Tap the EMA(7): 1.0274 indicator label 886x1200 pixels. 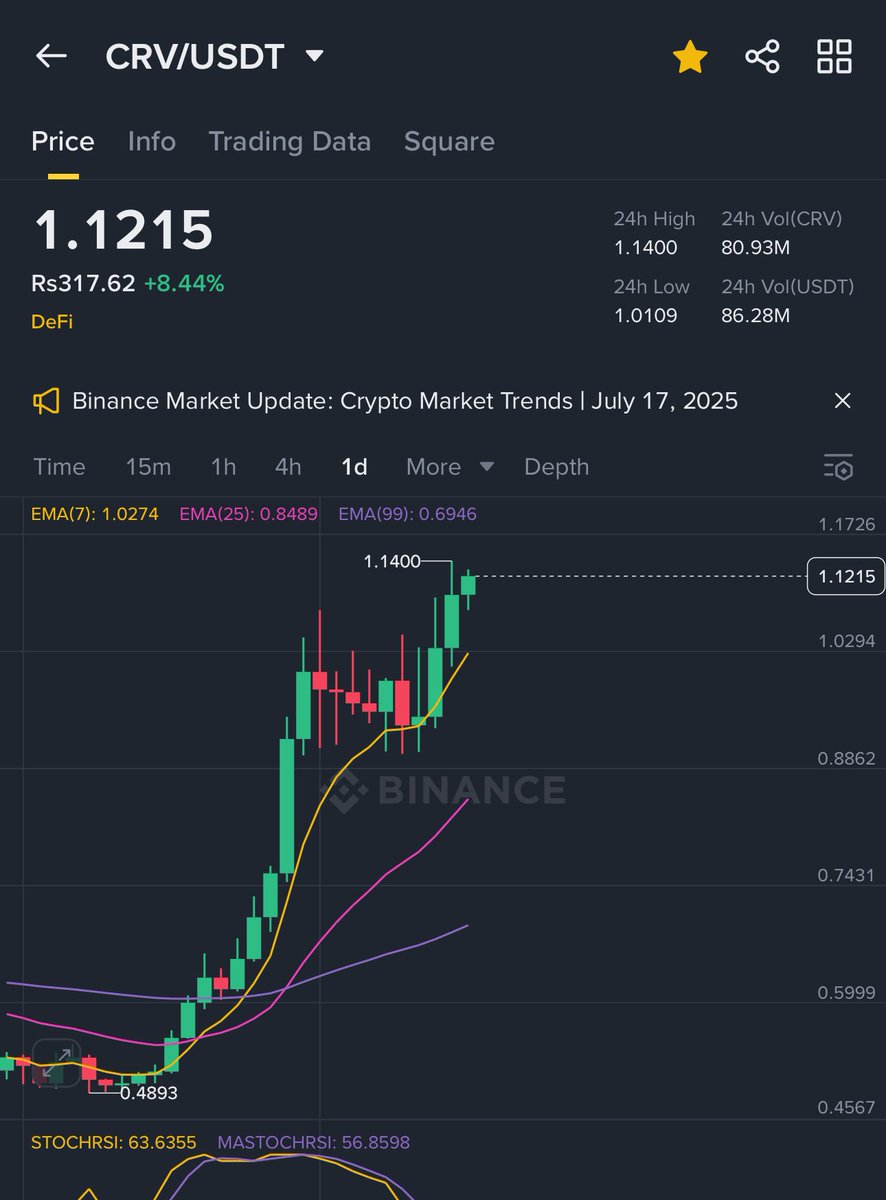95,514
